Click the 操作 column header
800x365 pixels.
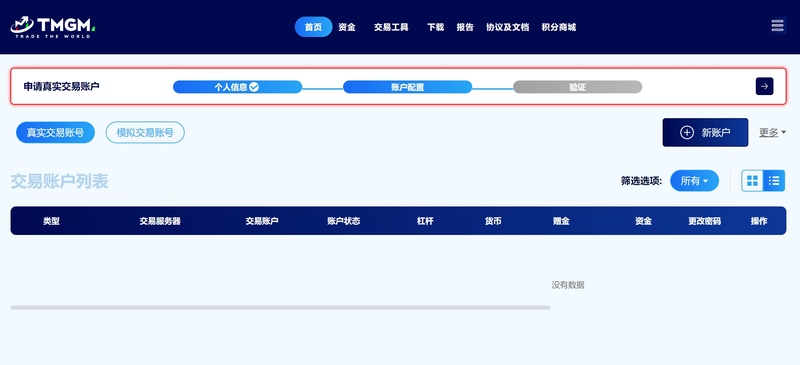759,221
